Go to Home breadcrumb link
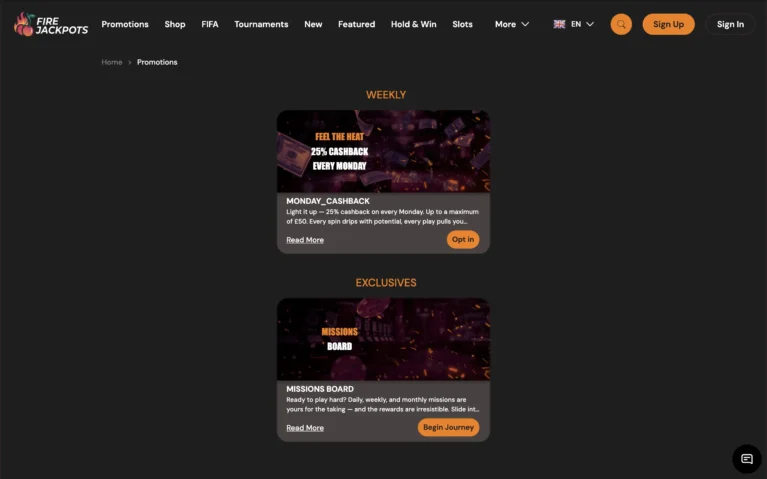767x479 pixels. point(112,62)
